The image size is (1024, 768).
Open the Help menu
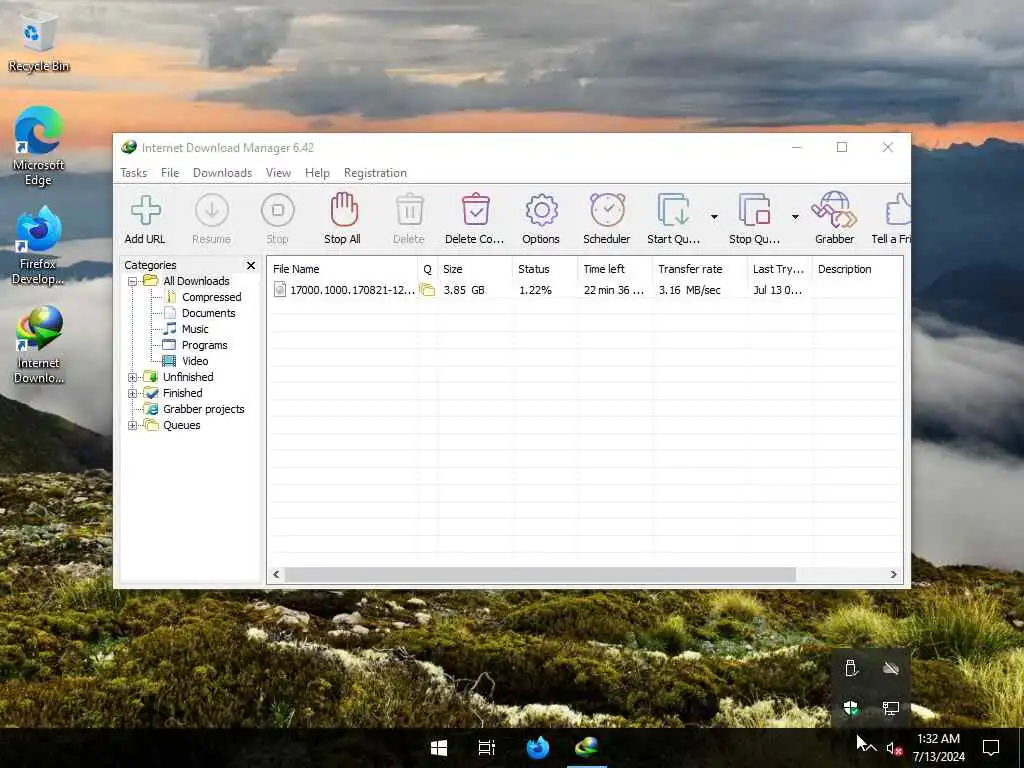click(x=317, y=173)
